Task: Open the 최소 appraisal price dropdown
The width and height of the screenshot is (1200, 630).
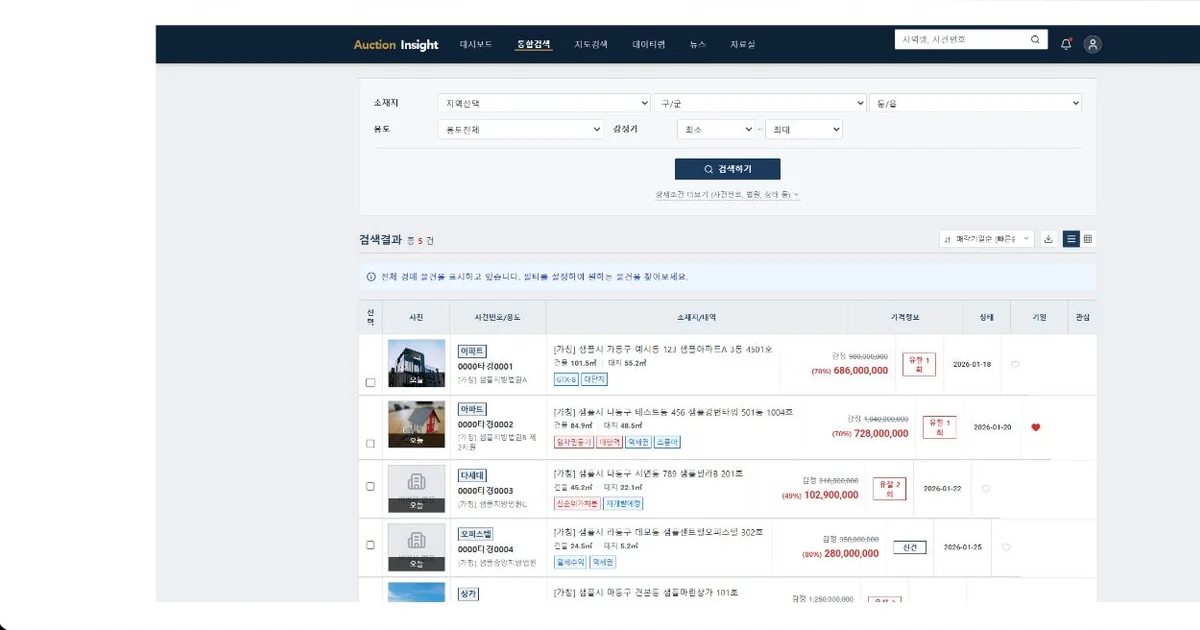Action: click(715, 129)
